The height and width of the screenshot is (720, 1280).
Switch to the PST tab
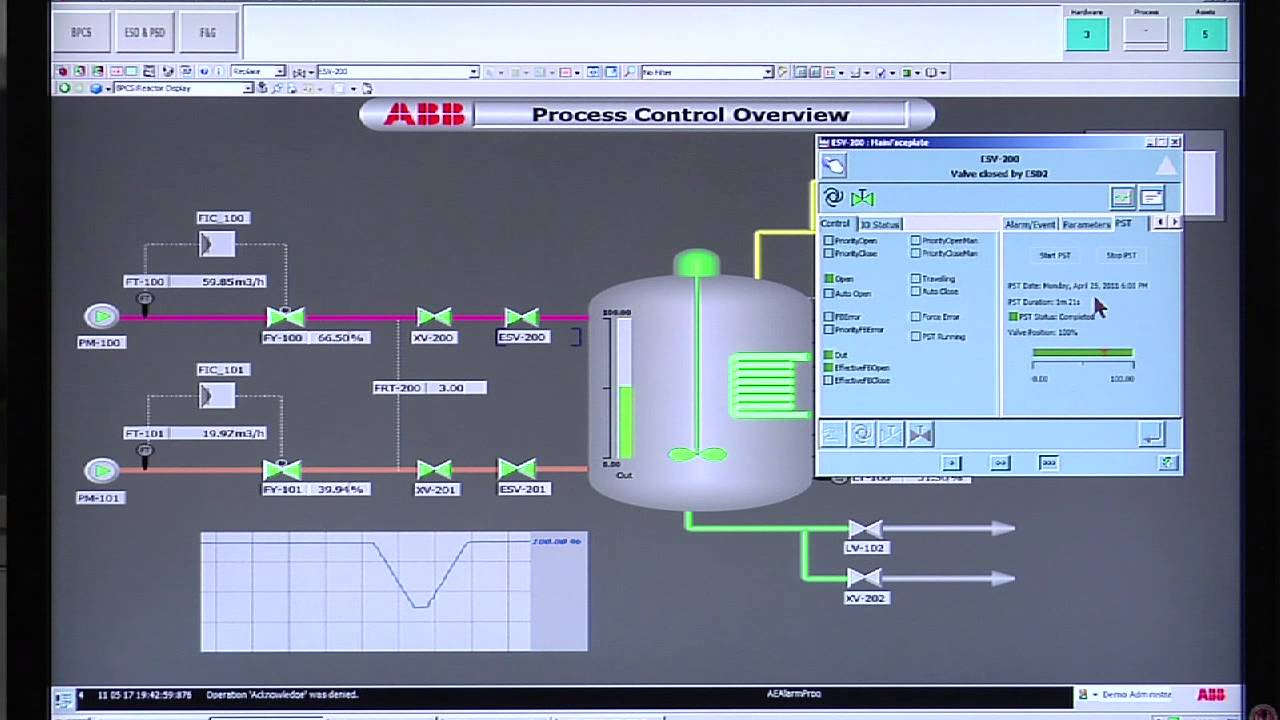[x=1124, y=224]
